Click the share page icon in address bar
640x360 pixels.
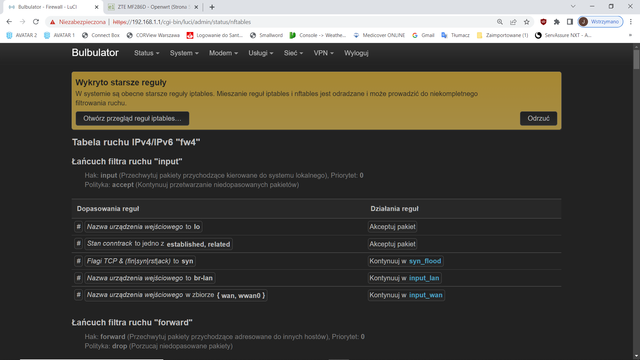(513, 22)
